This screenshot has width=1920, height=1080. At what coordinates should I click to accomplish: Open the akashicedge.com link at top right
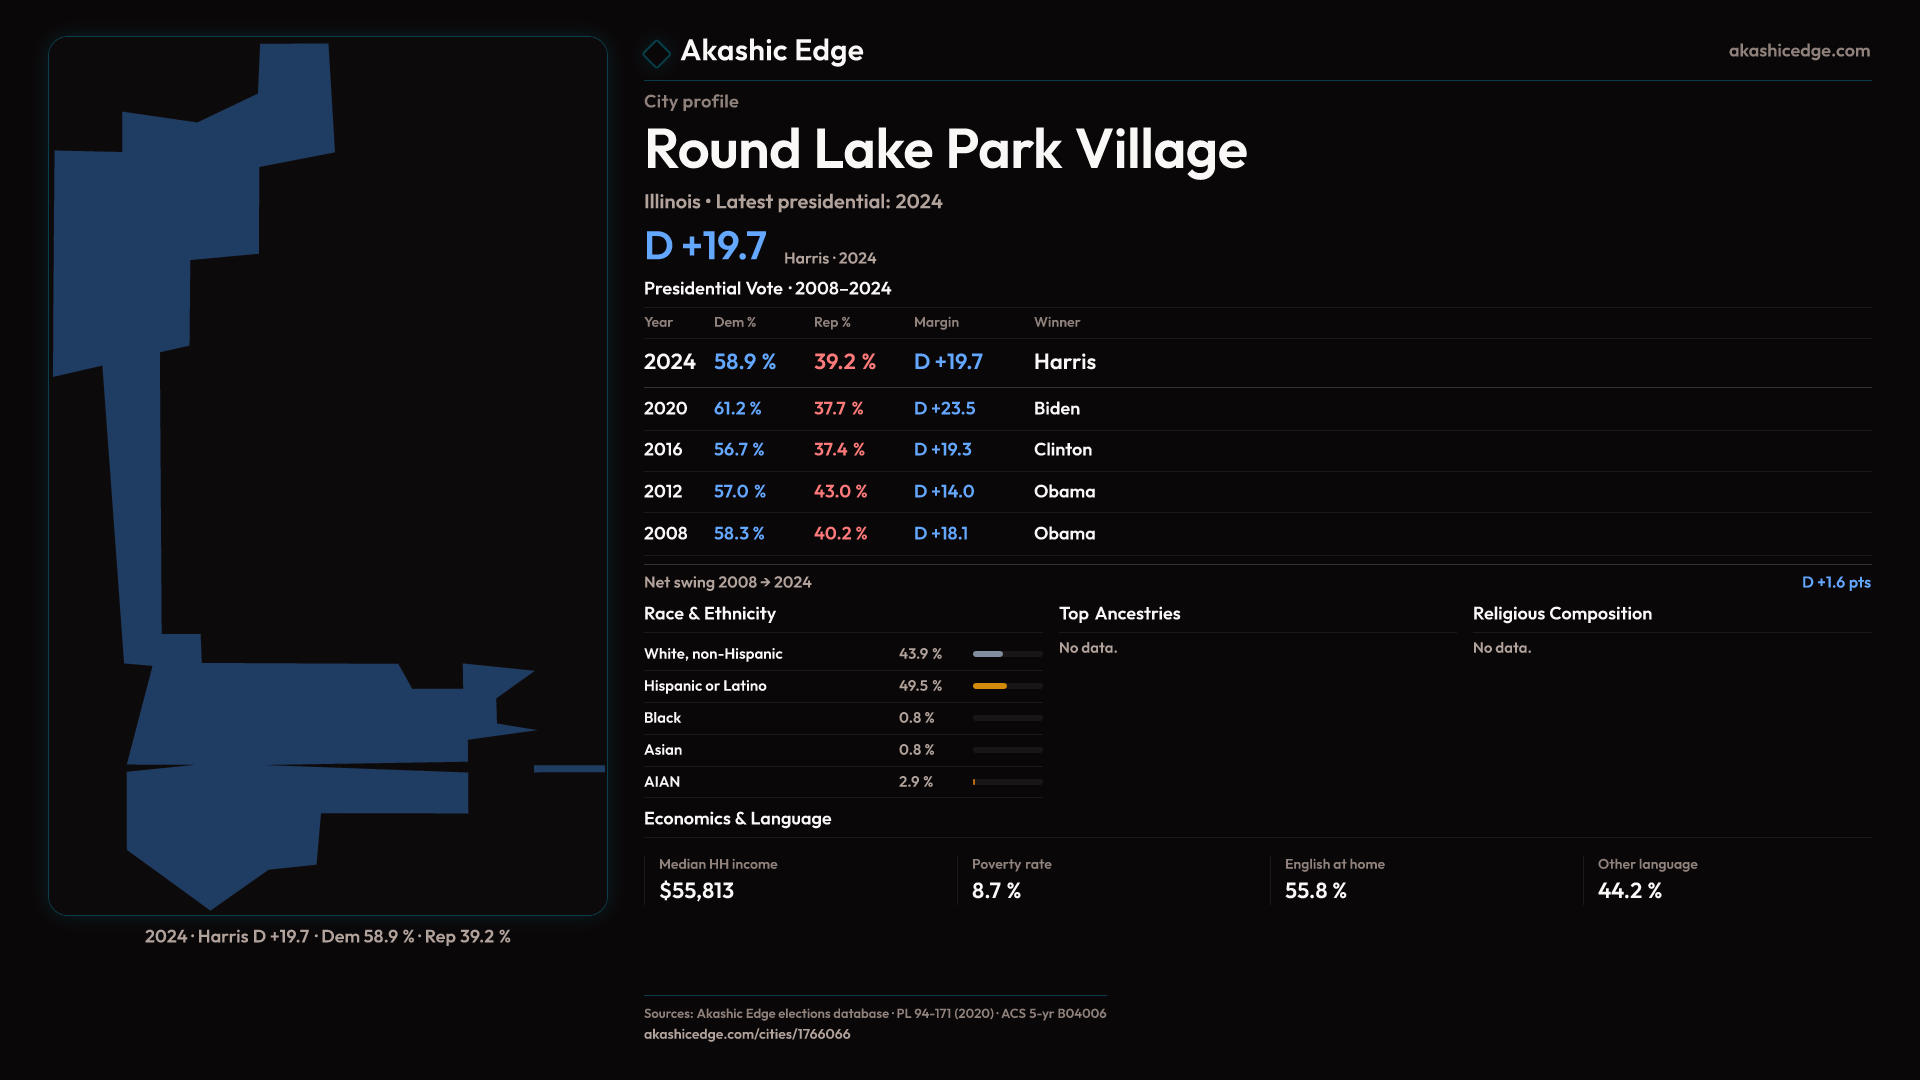click(x=1798, y=51)
